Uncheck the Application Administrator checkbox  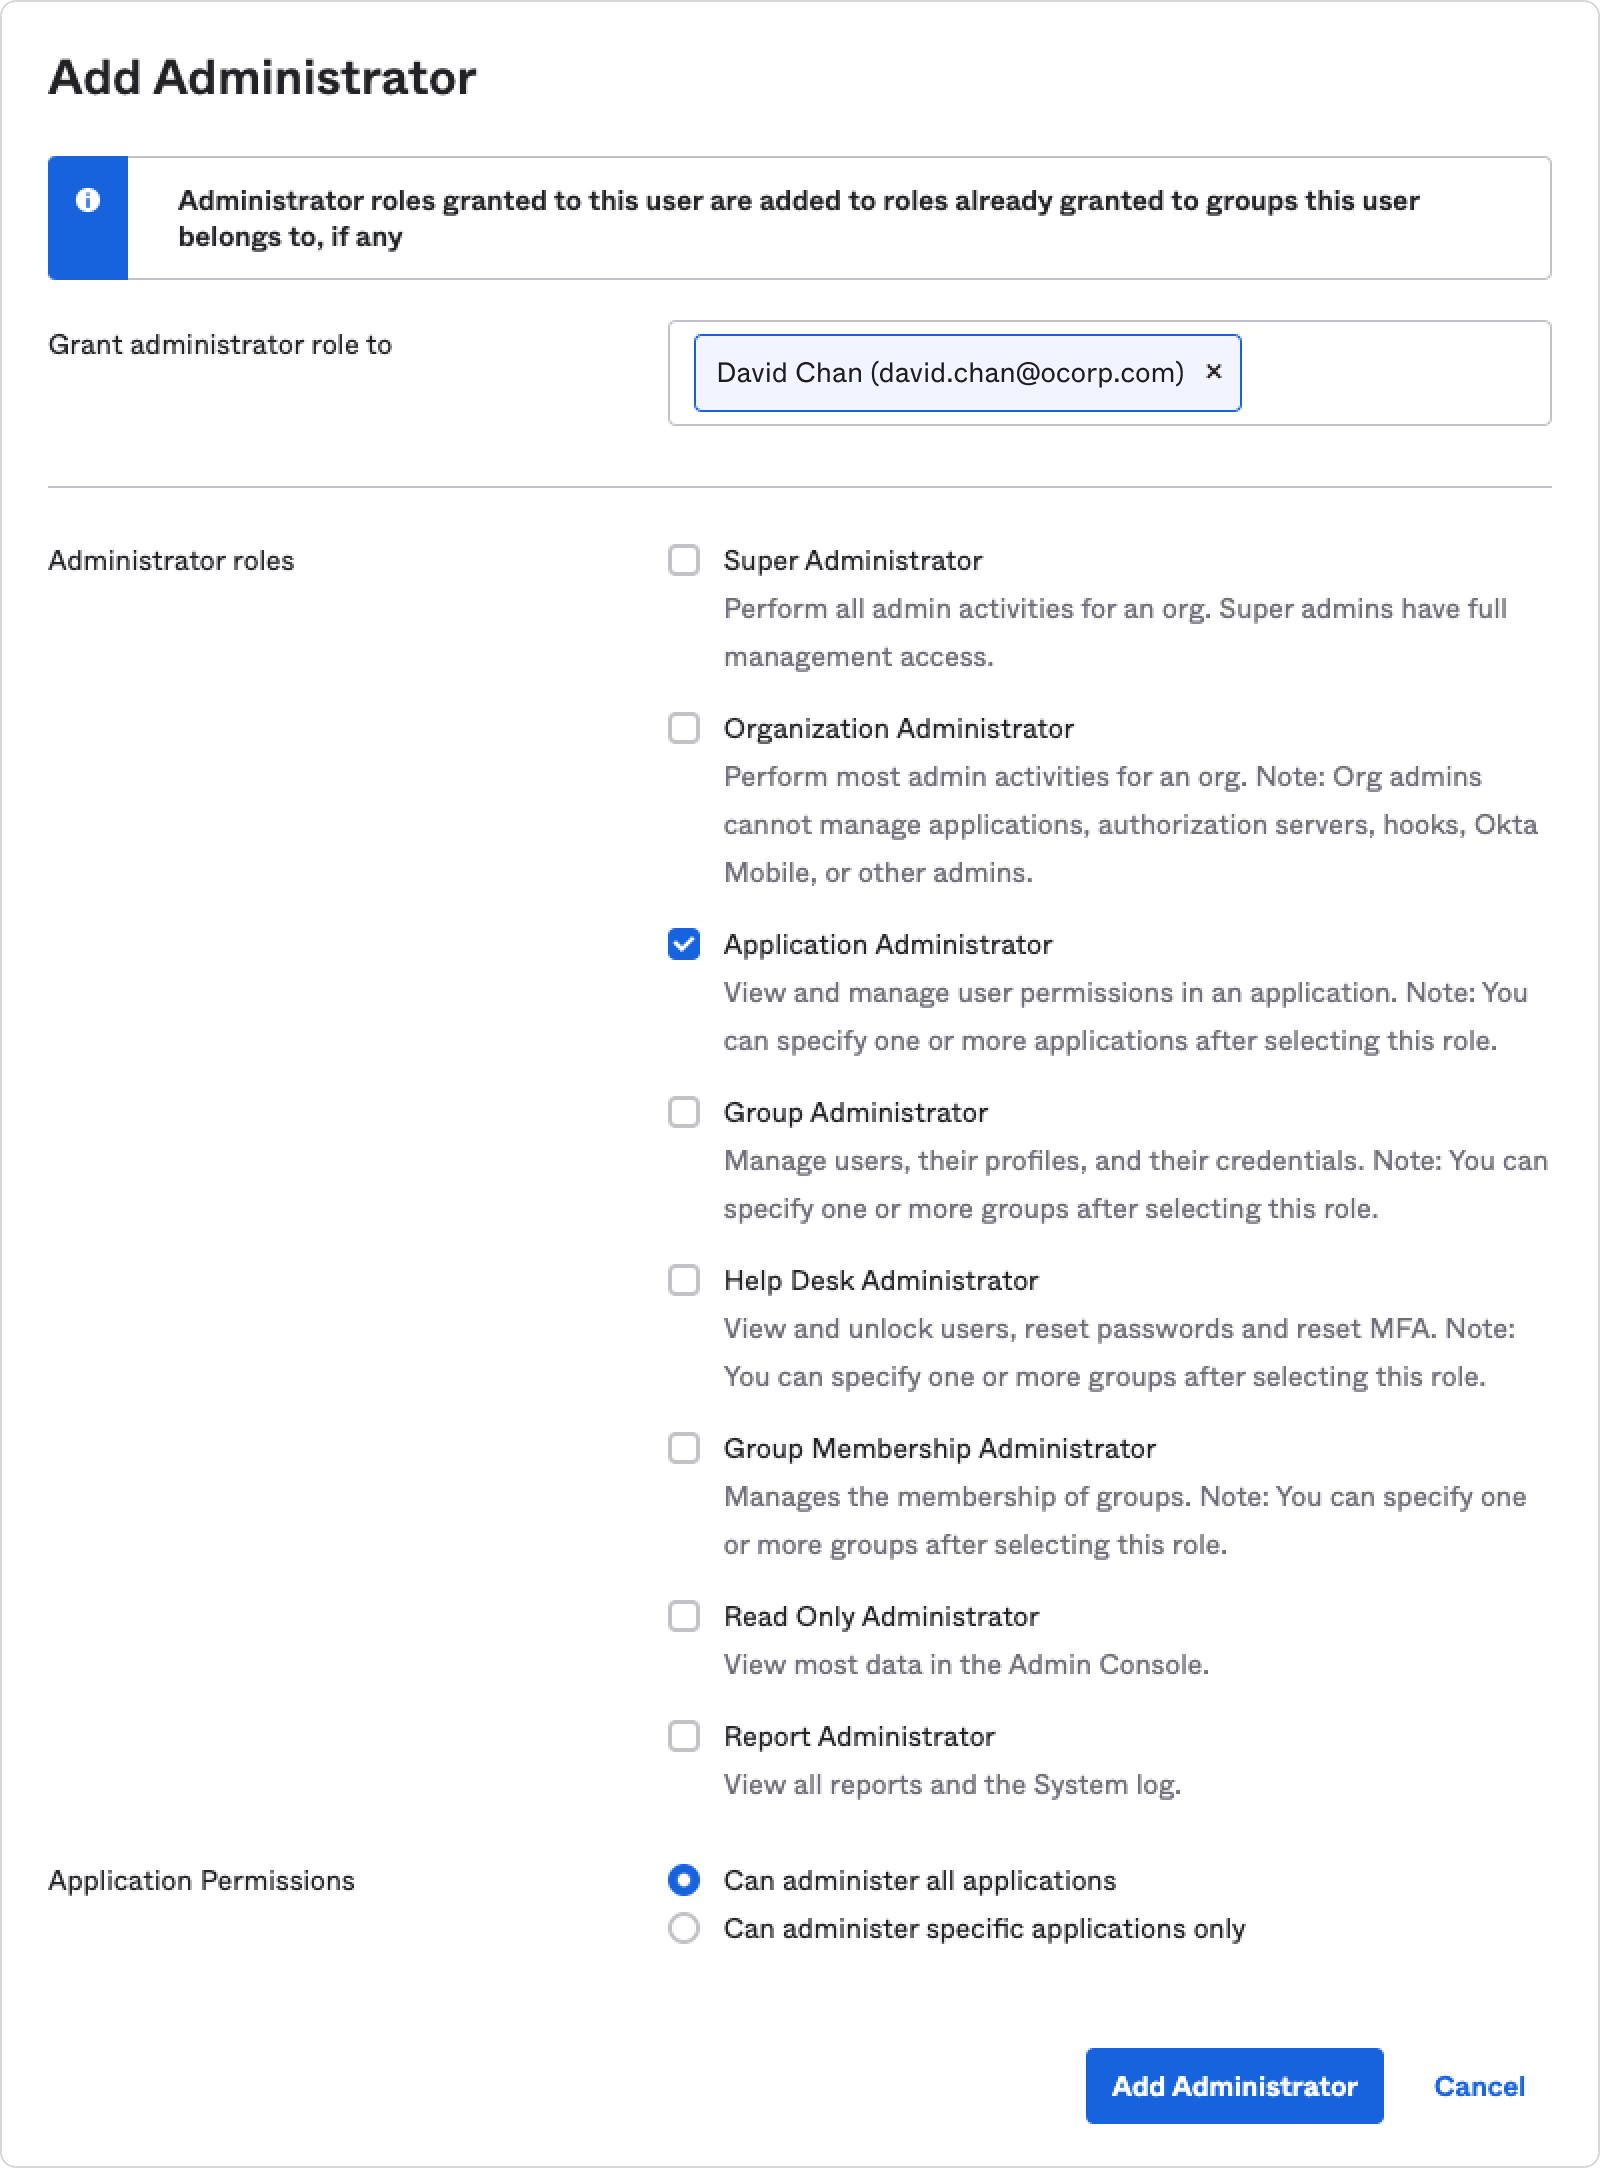point(684,944)
